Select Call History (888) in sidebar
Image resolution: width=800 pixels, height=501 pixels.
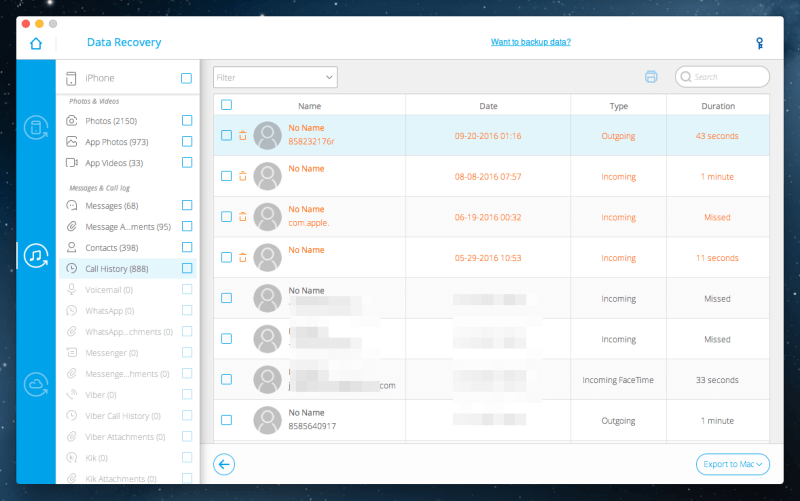click(x=116, y=268)
